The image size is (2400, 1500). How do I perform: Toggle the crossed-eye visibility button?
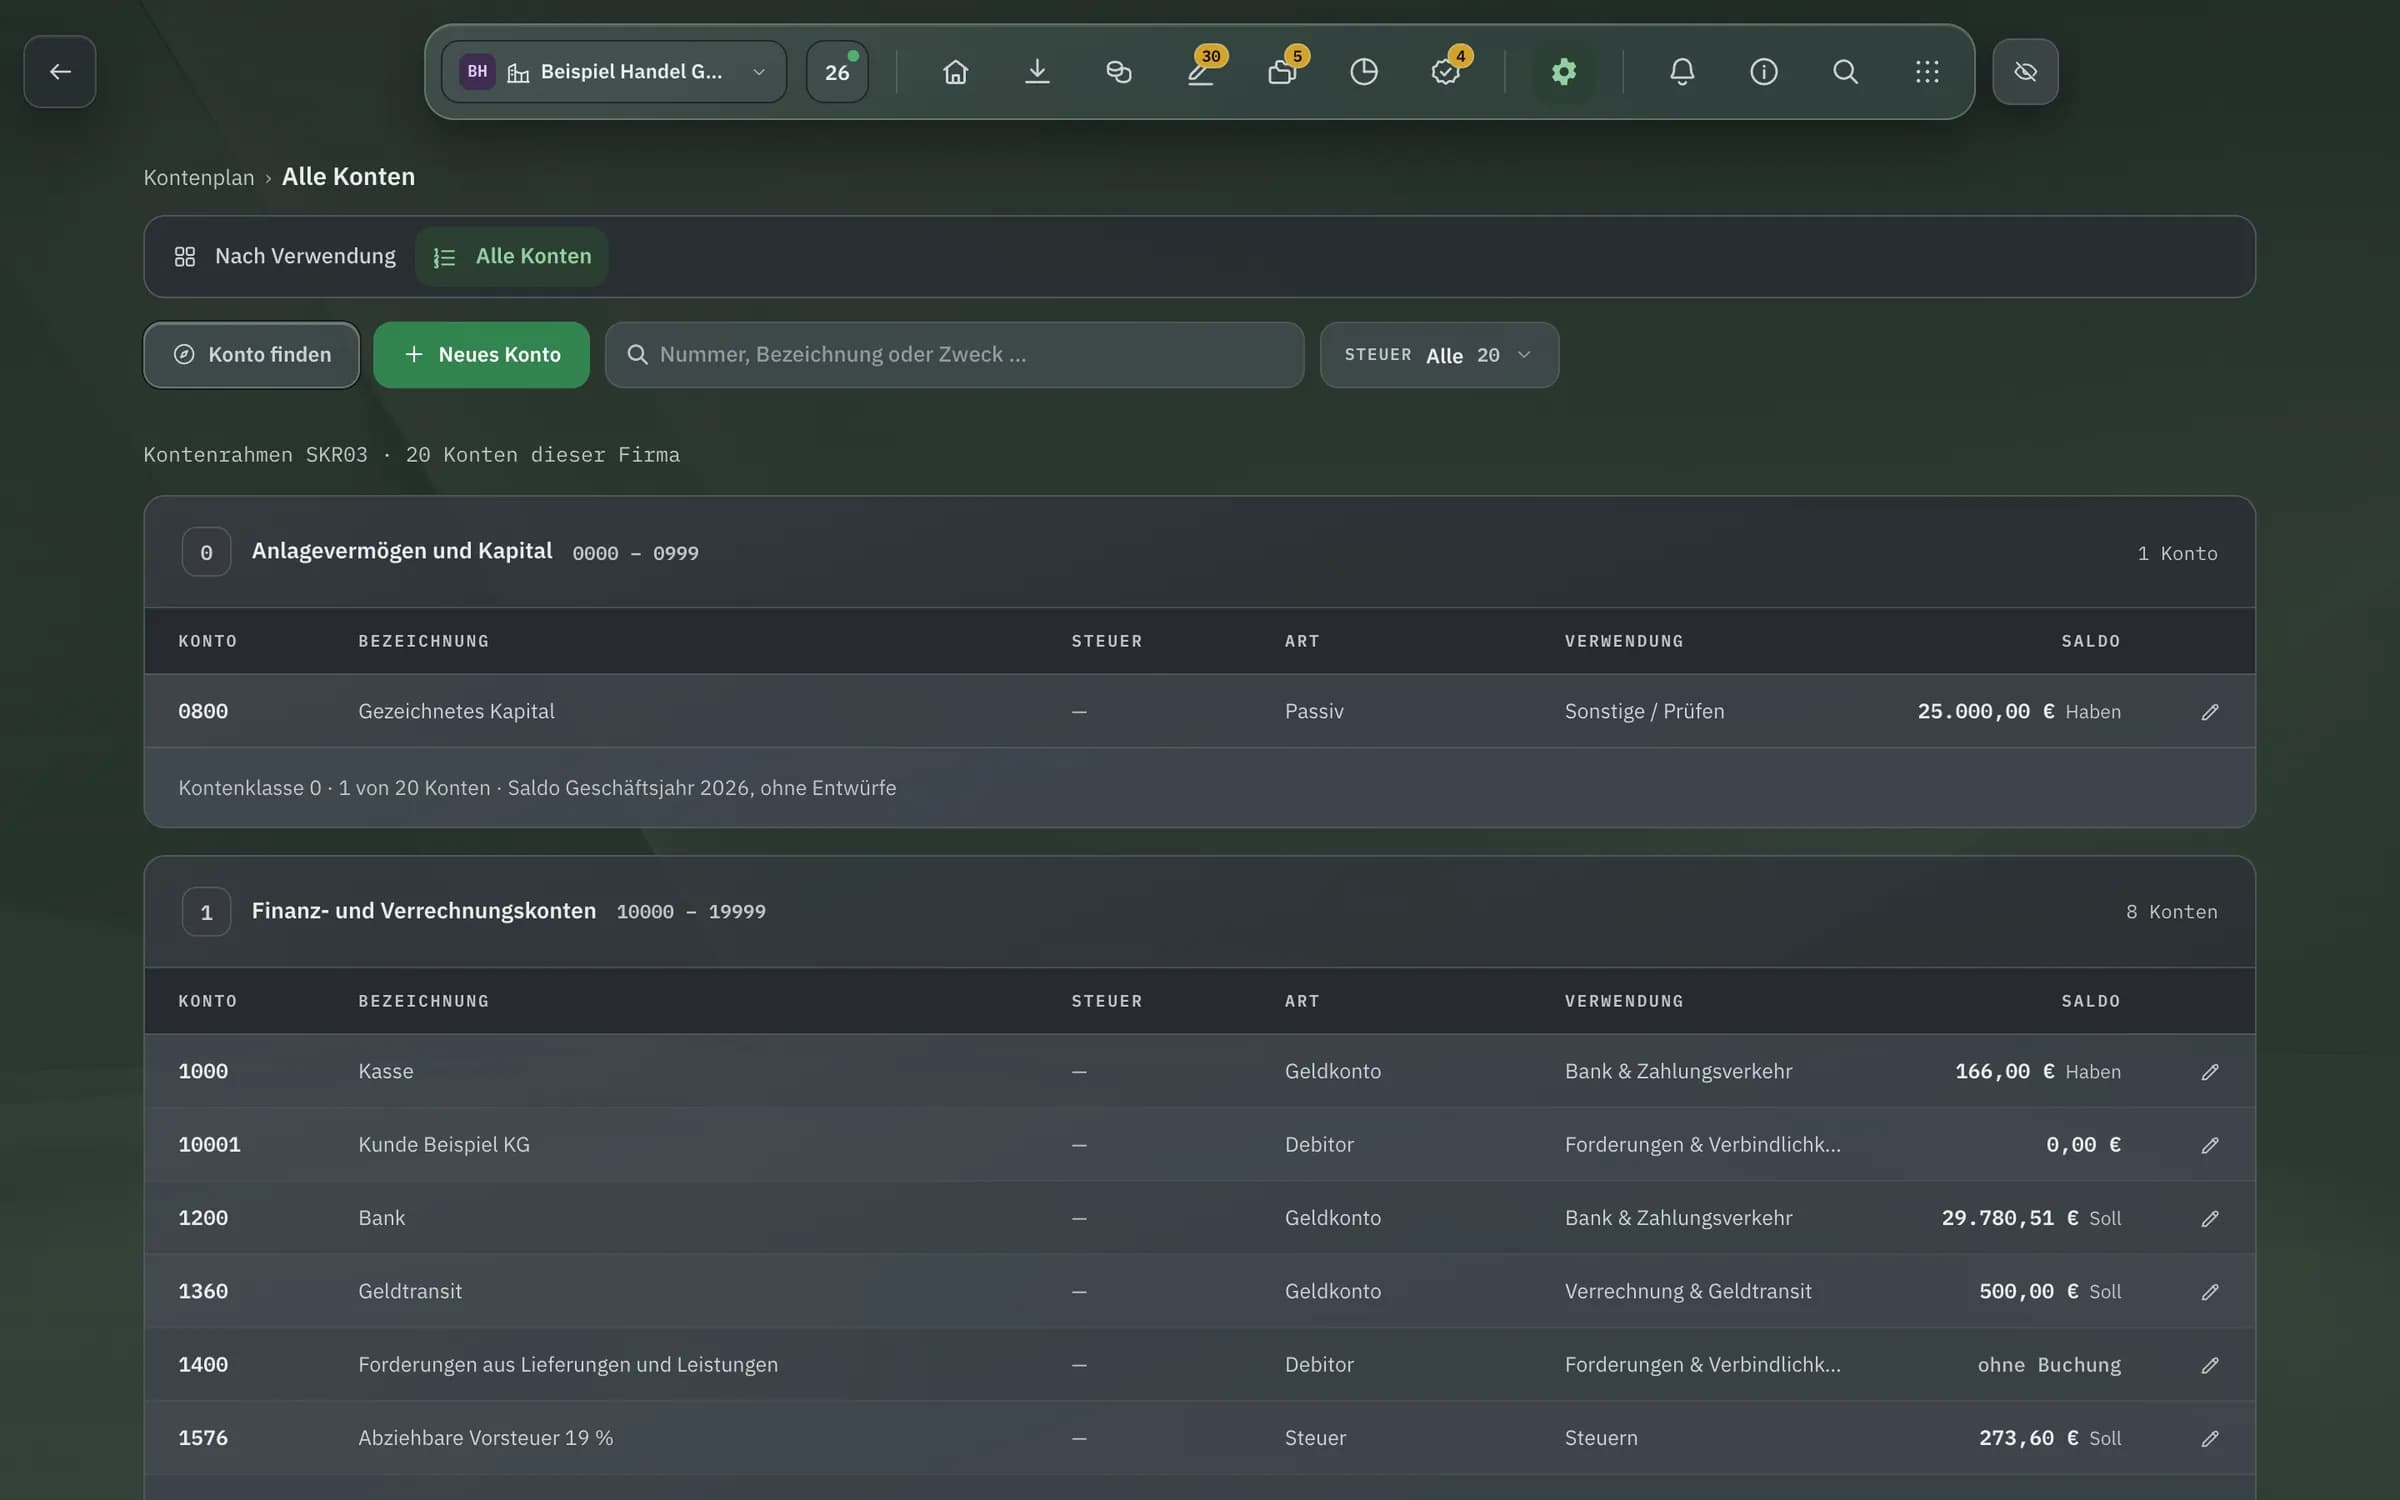[2025, 71]
